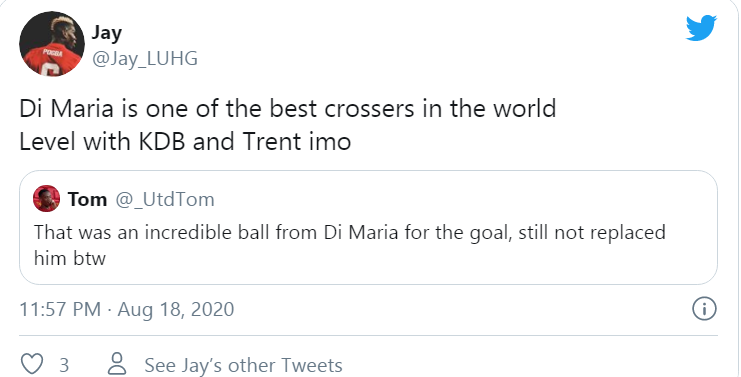
Task: Like the tweet with the heart icon
Action: [33, 365]
